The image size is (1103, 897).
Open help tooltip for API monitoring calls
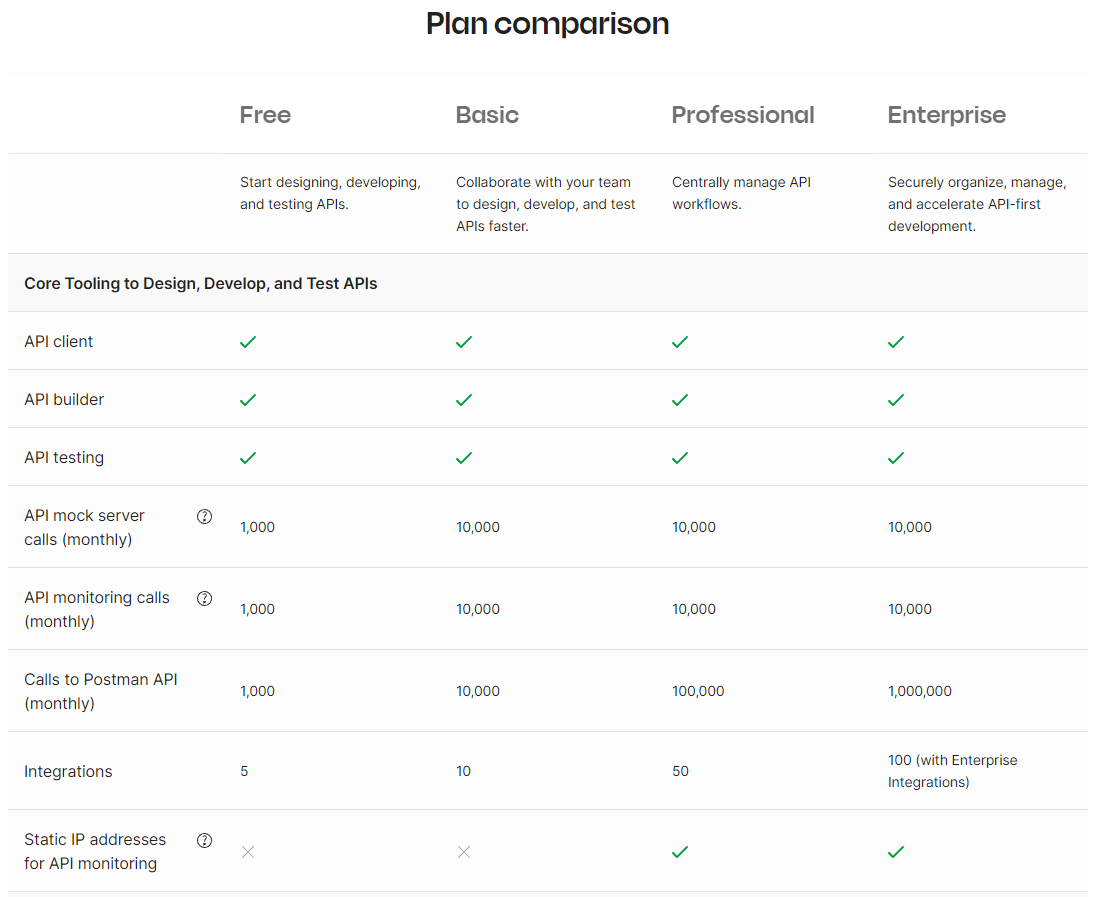click(x=204, y=599)
